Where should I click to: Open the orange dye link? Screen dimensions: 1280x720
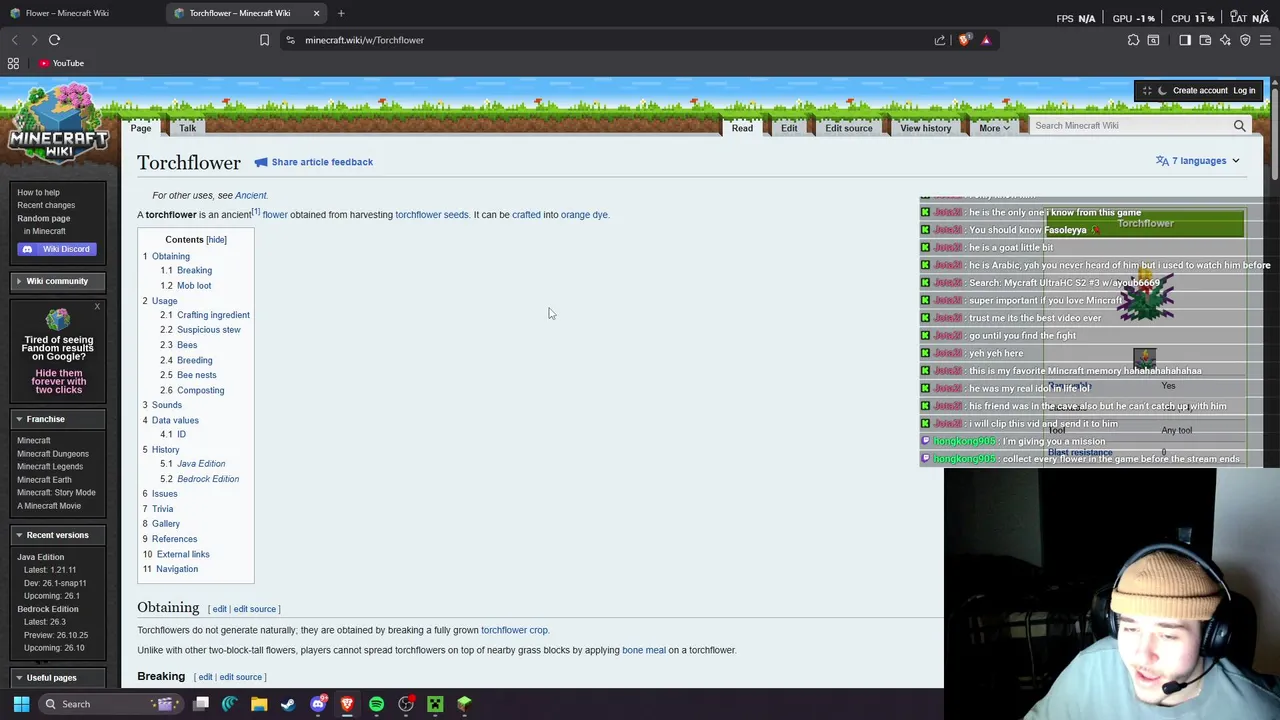pos(584,215)
